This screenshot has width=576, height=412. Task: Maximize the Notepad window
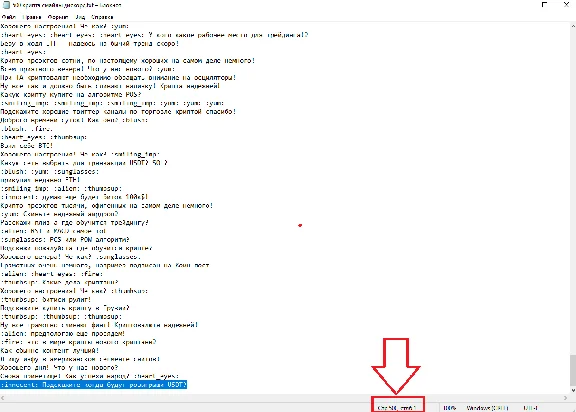point(544,4)
